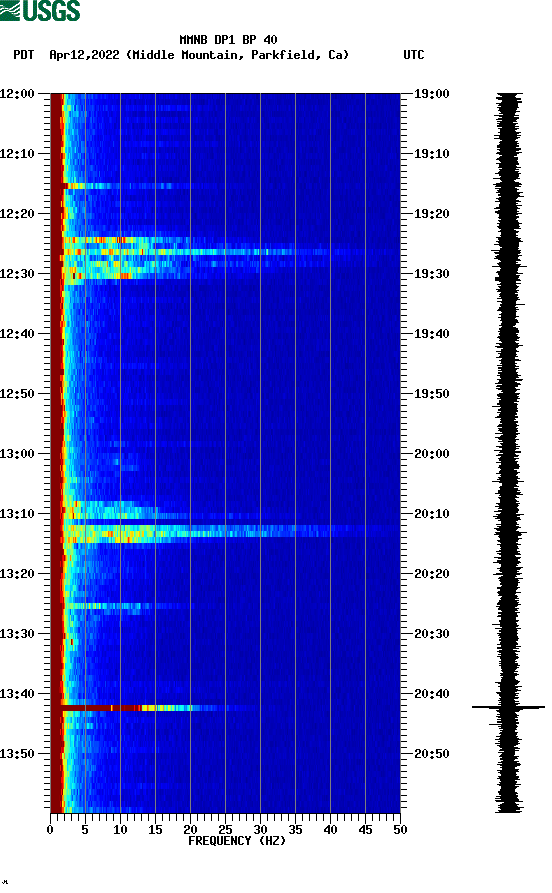Click the 45 Hz frequency axis label
This screenshot has height=893, width=552.
pos(365,830)
